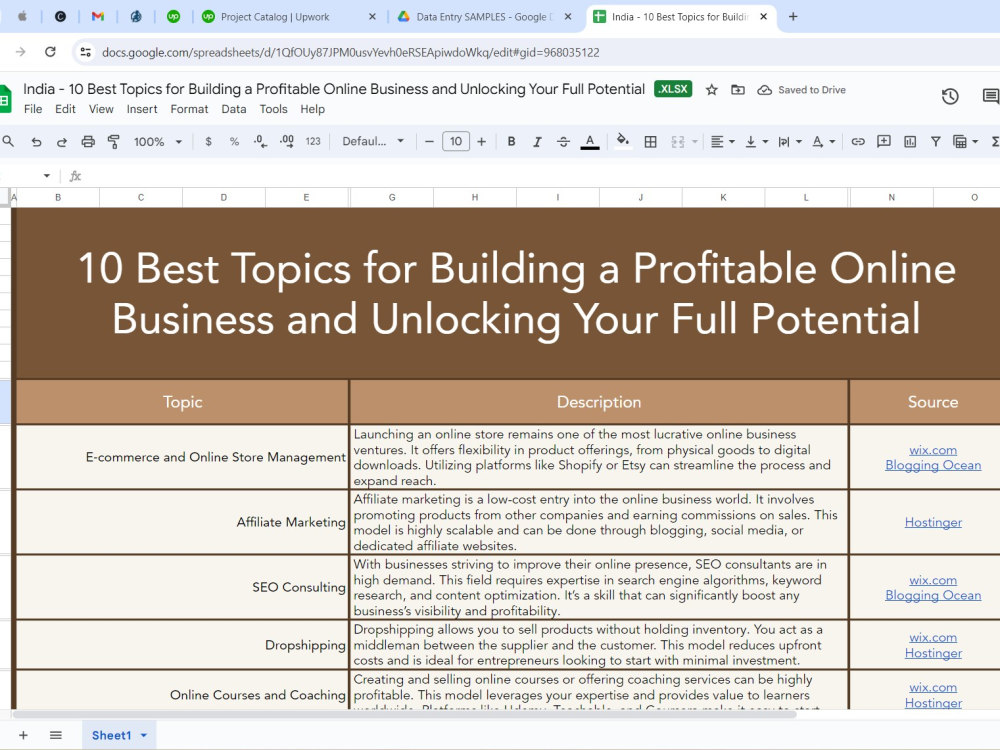Open a new browser tab
Screen dimensions: 1000x750
tap(793, 17)
